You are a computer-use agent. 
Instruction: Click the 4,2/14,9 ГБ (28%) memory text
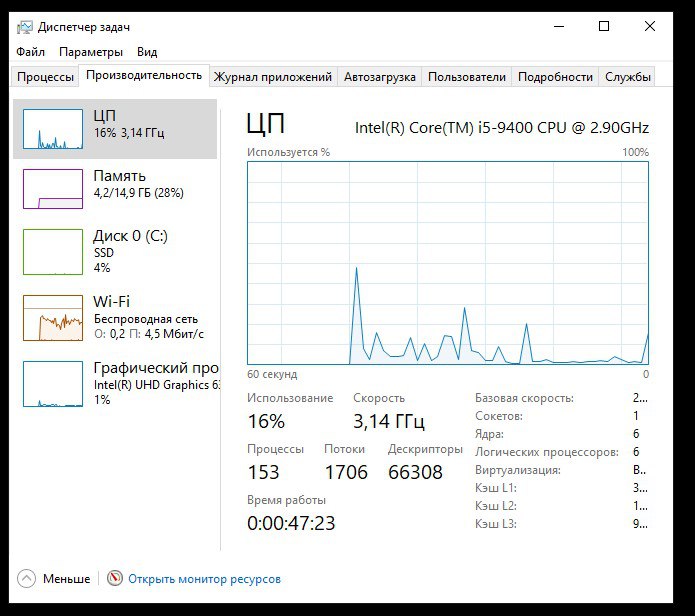(138, 193)
